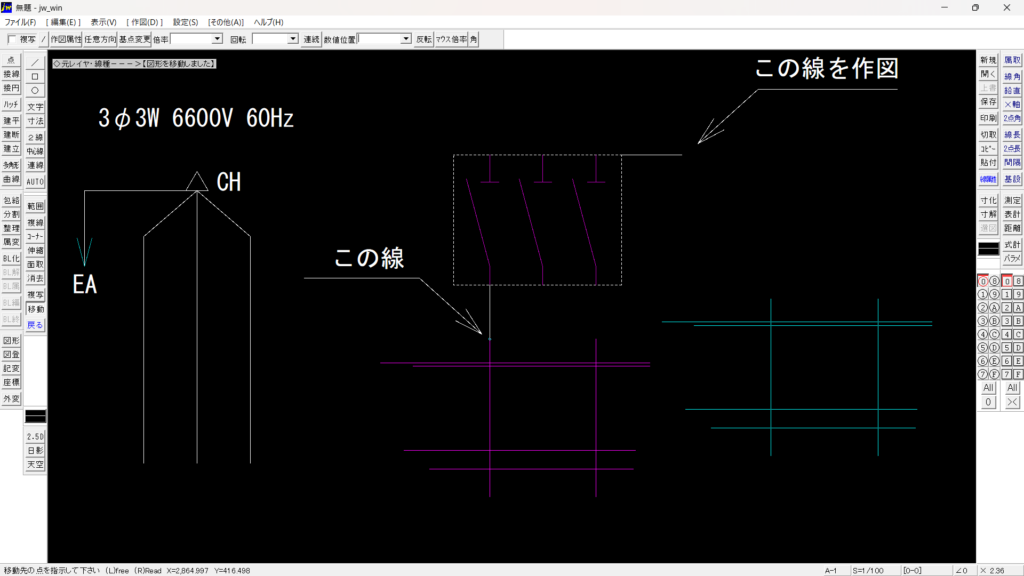The image size is (1024, 576).
Task: Activate the 文字 text tool
Action: point(35,106)
